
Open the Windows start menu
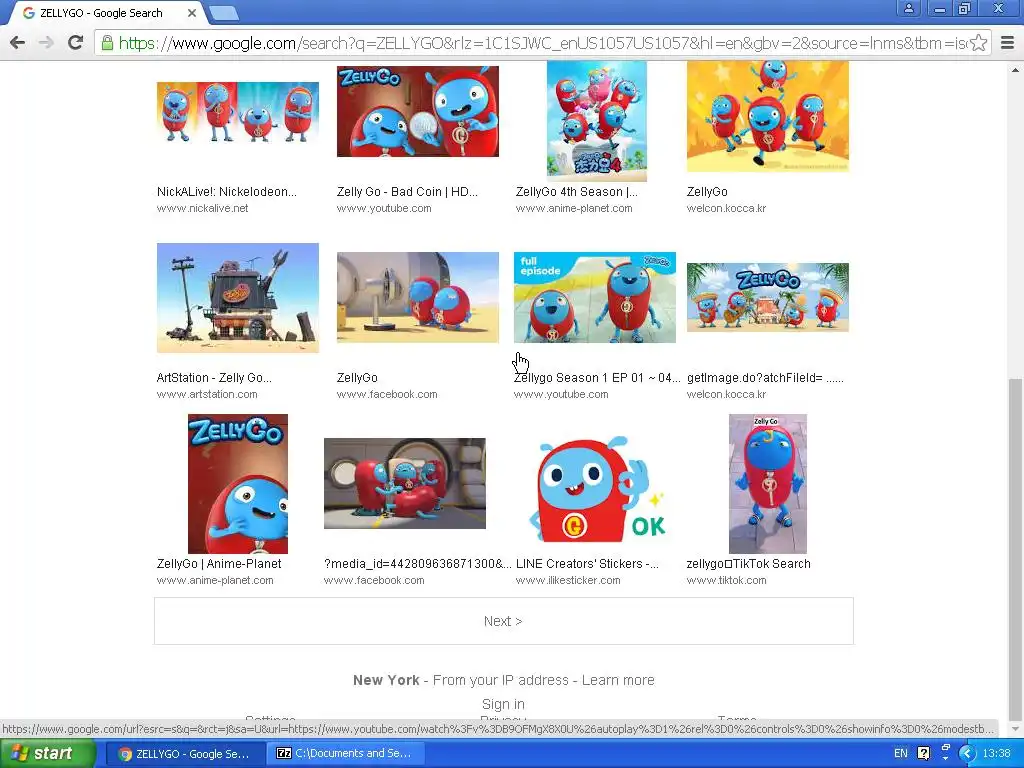(x=46, y=753)
